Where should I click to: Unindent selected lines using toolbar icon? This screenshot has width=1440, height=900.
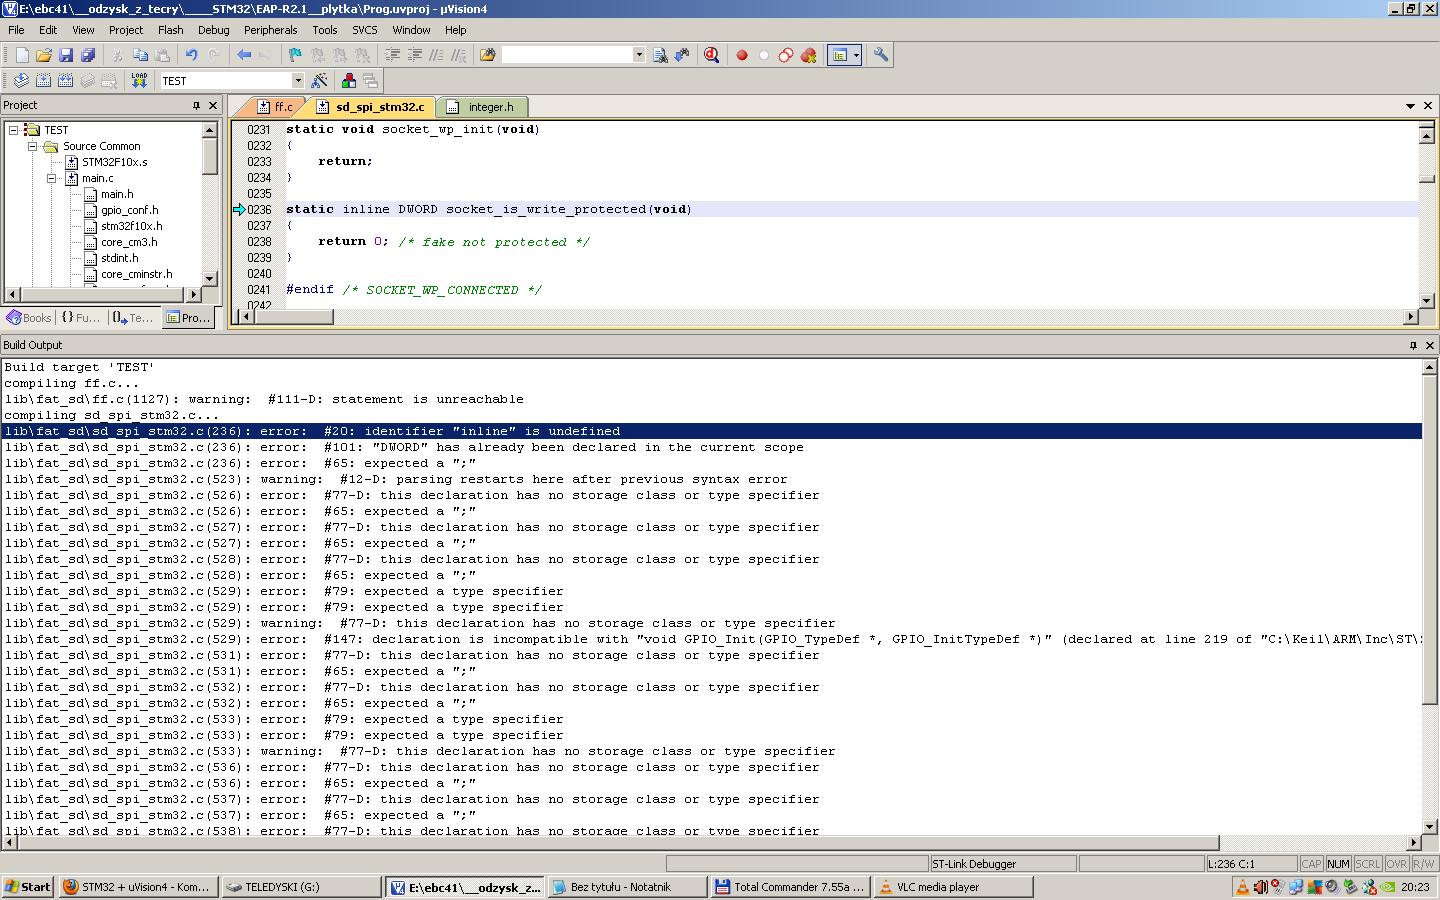(414, 55)
